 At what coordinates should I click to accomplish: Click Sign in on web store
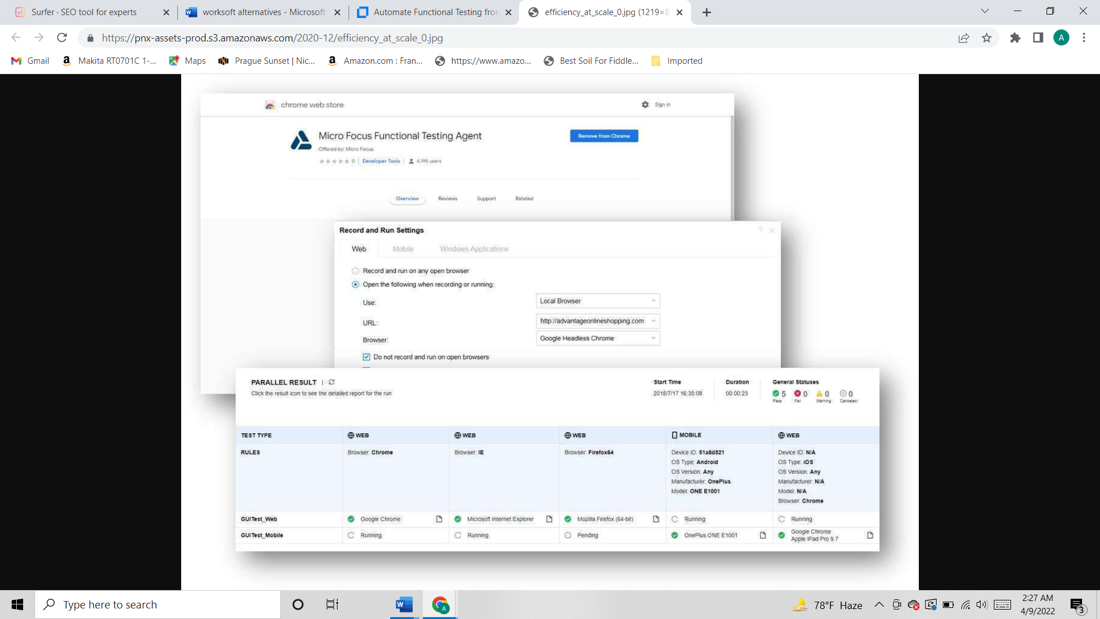click(662, 105)
